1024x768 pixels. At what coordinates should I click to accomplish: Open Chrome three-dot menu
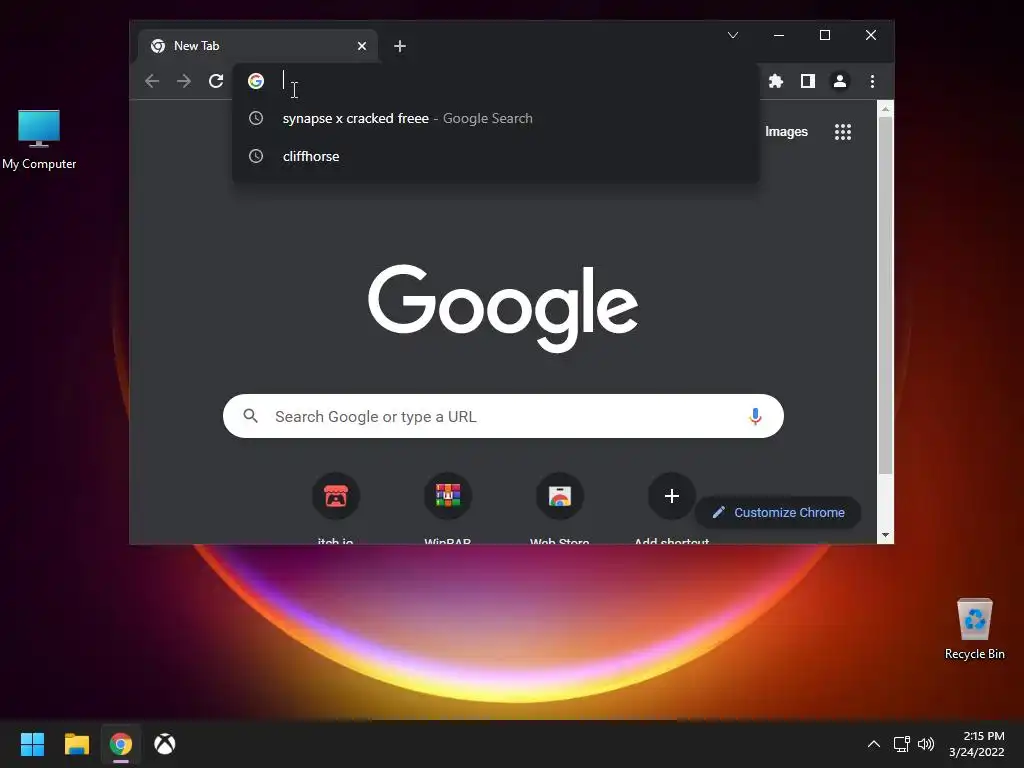pyautogui.click(x=872, y=81)
